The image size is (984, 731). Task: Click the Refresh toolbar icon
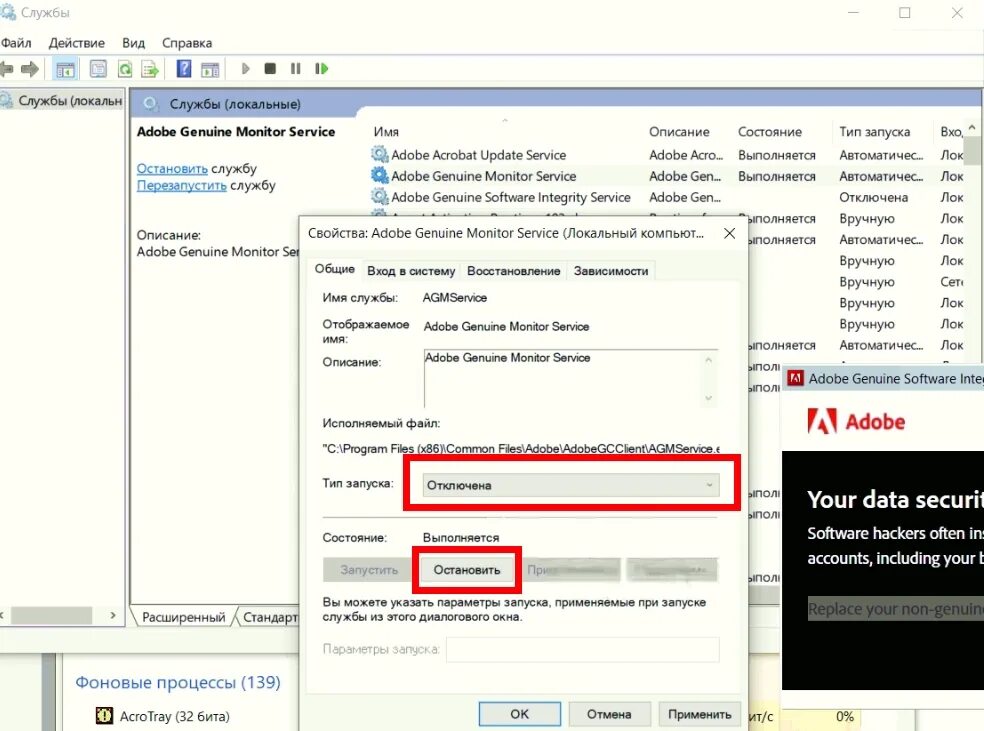(125, 69)
